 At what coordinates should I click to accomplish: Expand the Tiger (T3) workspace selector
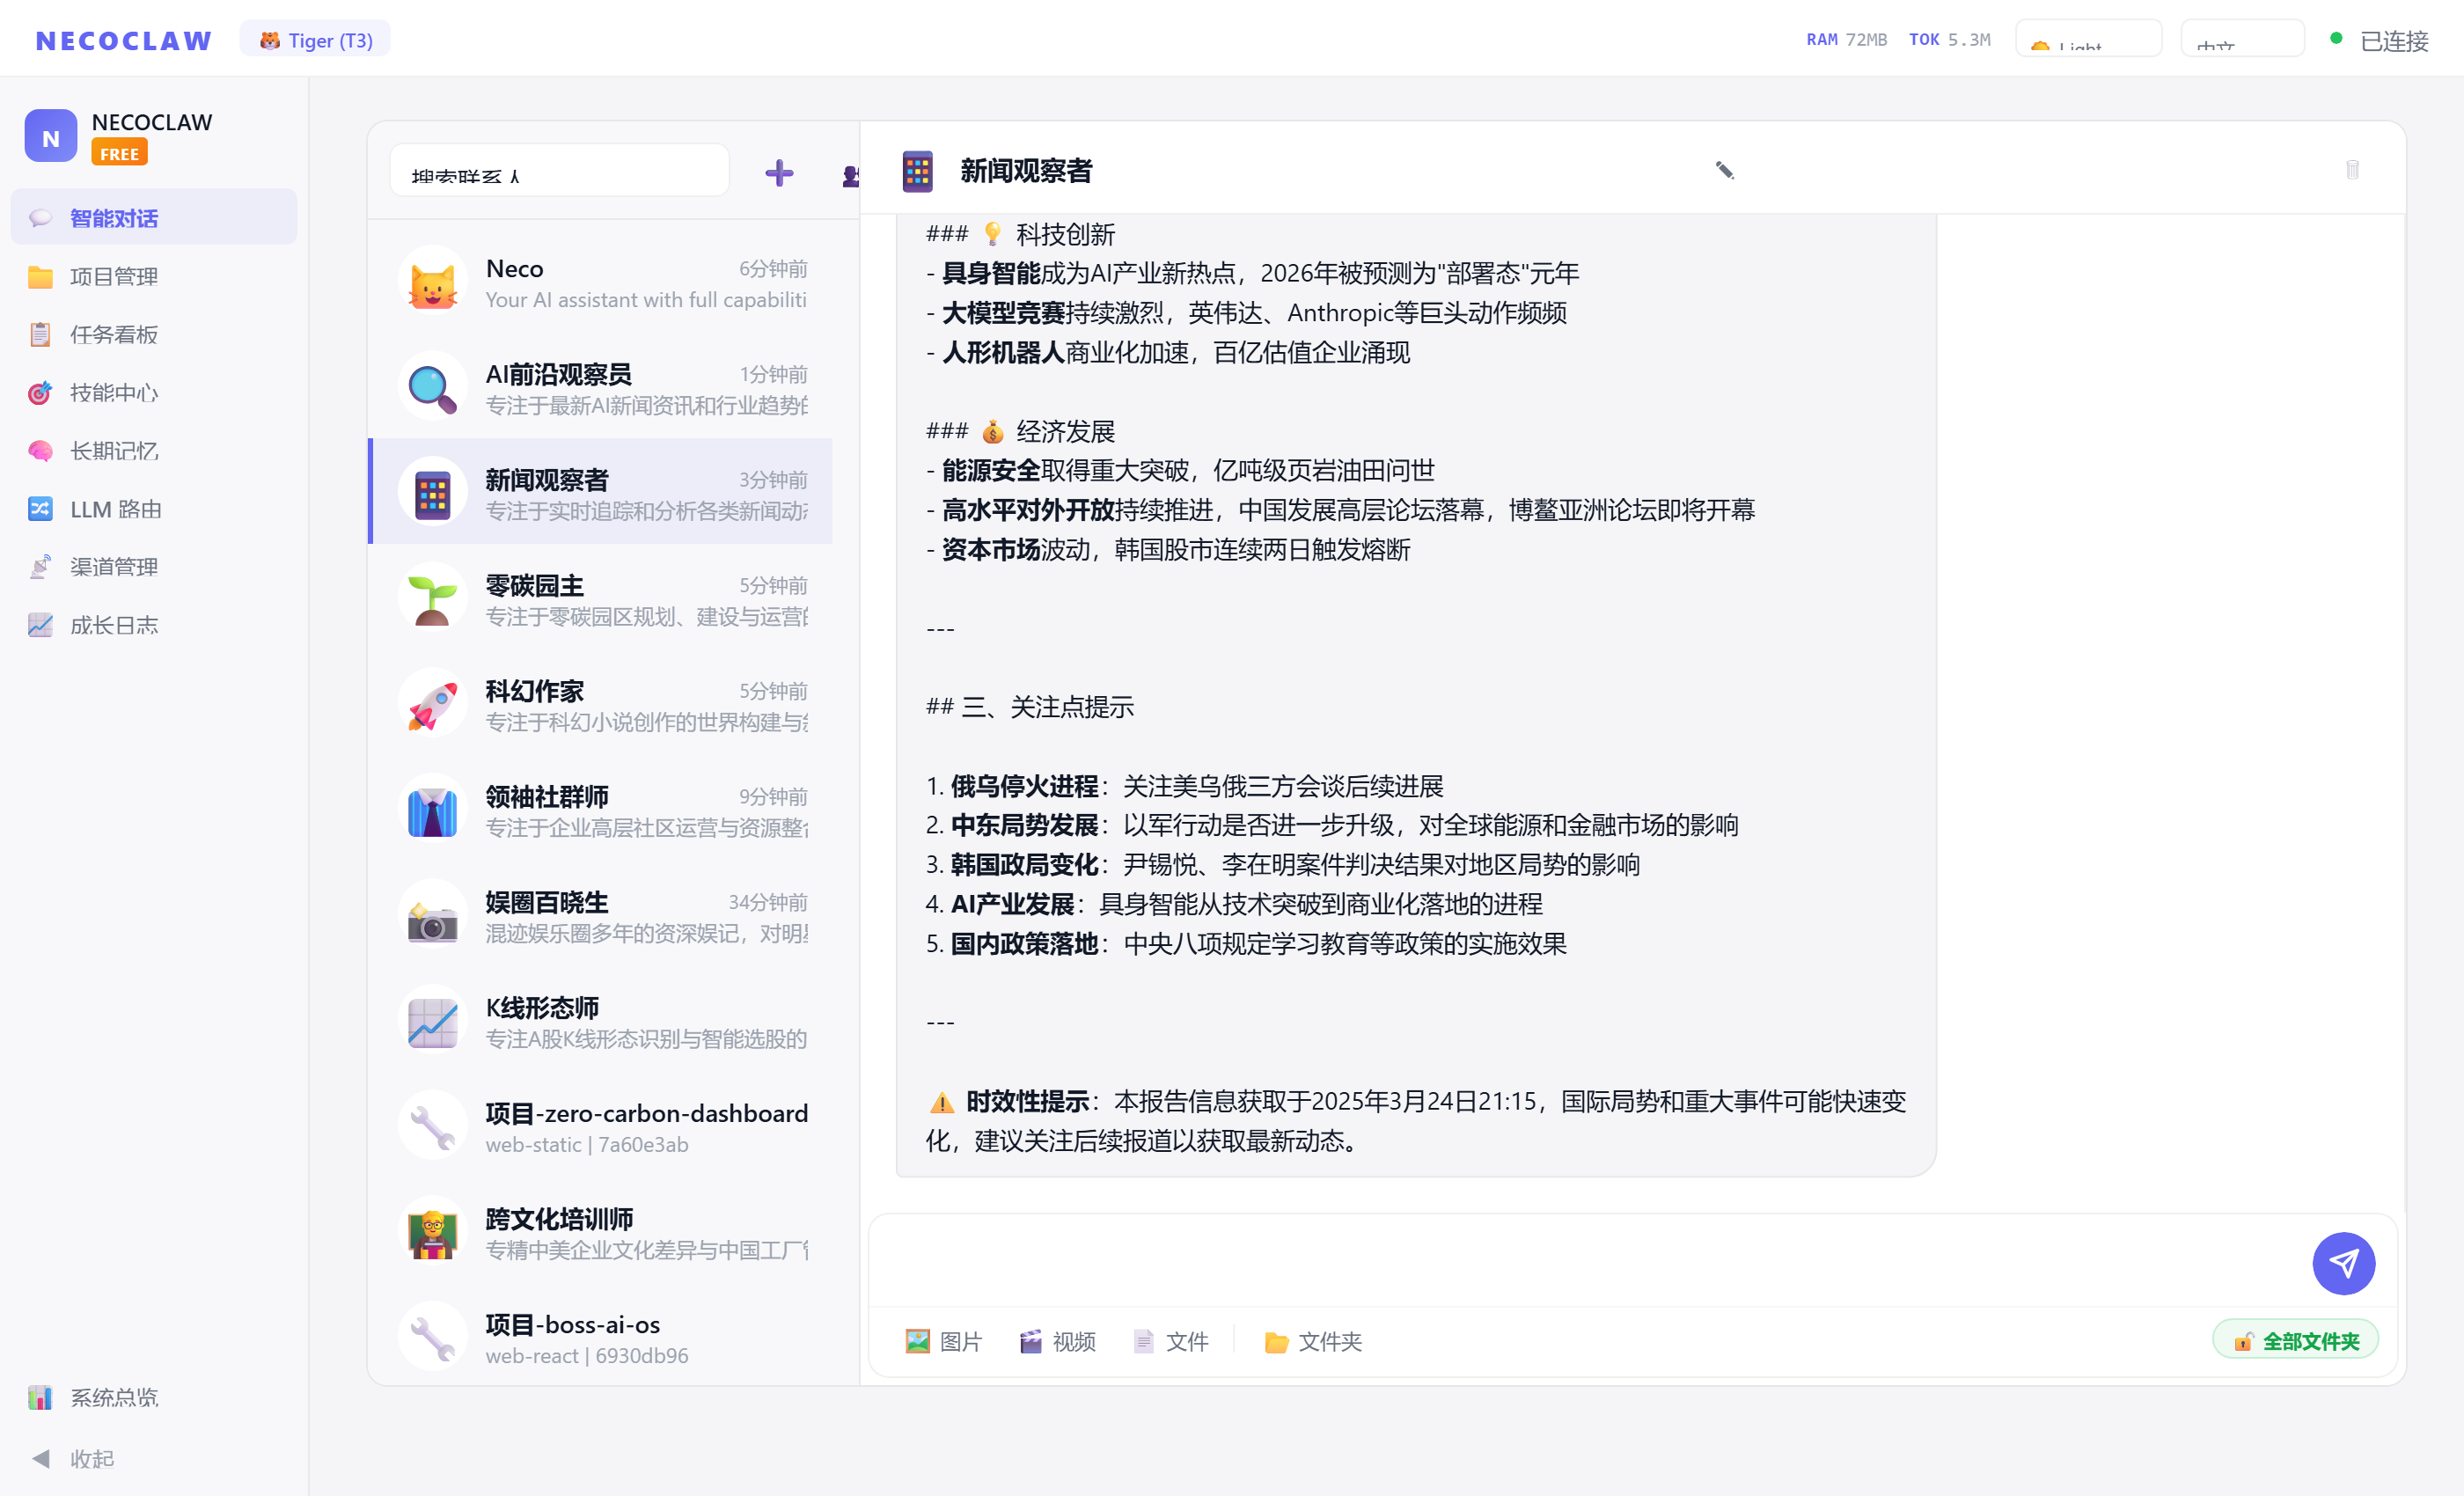pyautogui.click(x=315, y=39)
